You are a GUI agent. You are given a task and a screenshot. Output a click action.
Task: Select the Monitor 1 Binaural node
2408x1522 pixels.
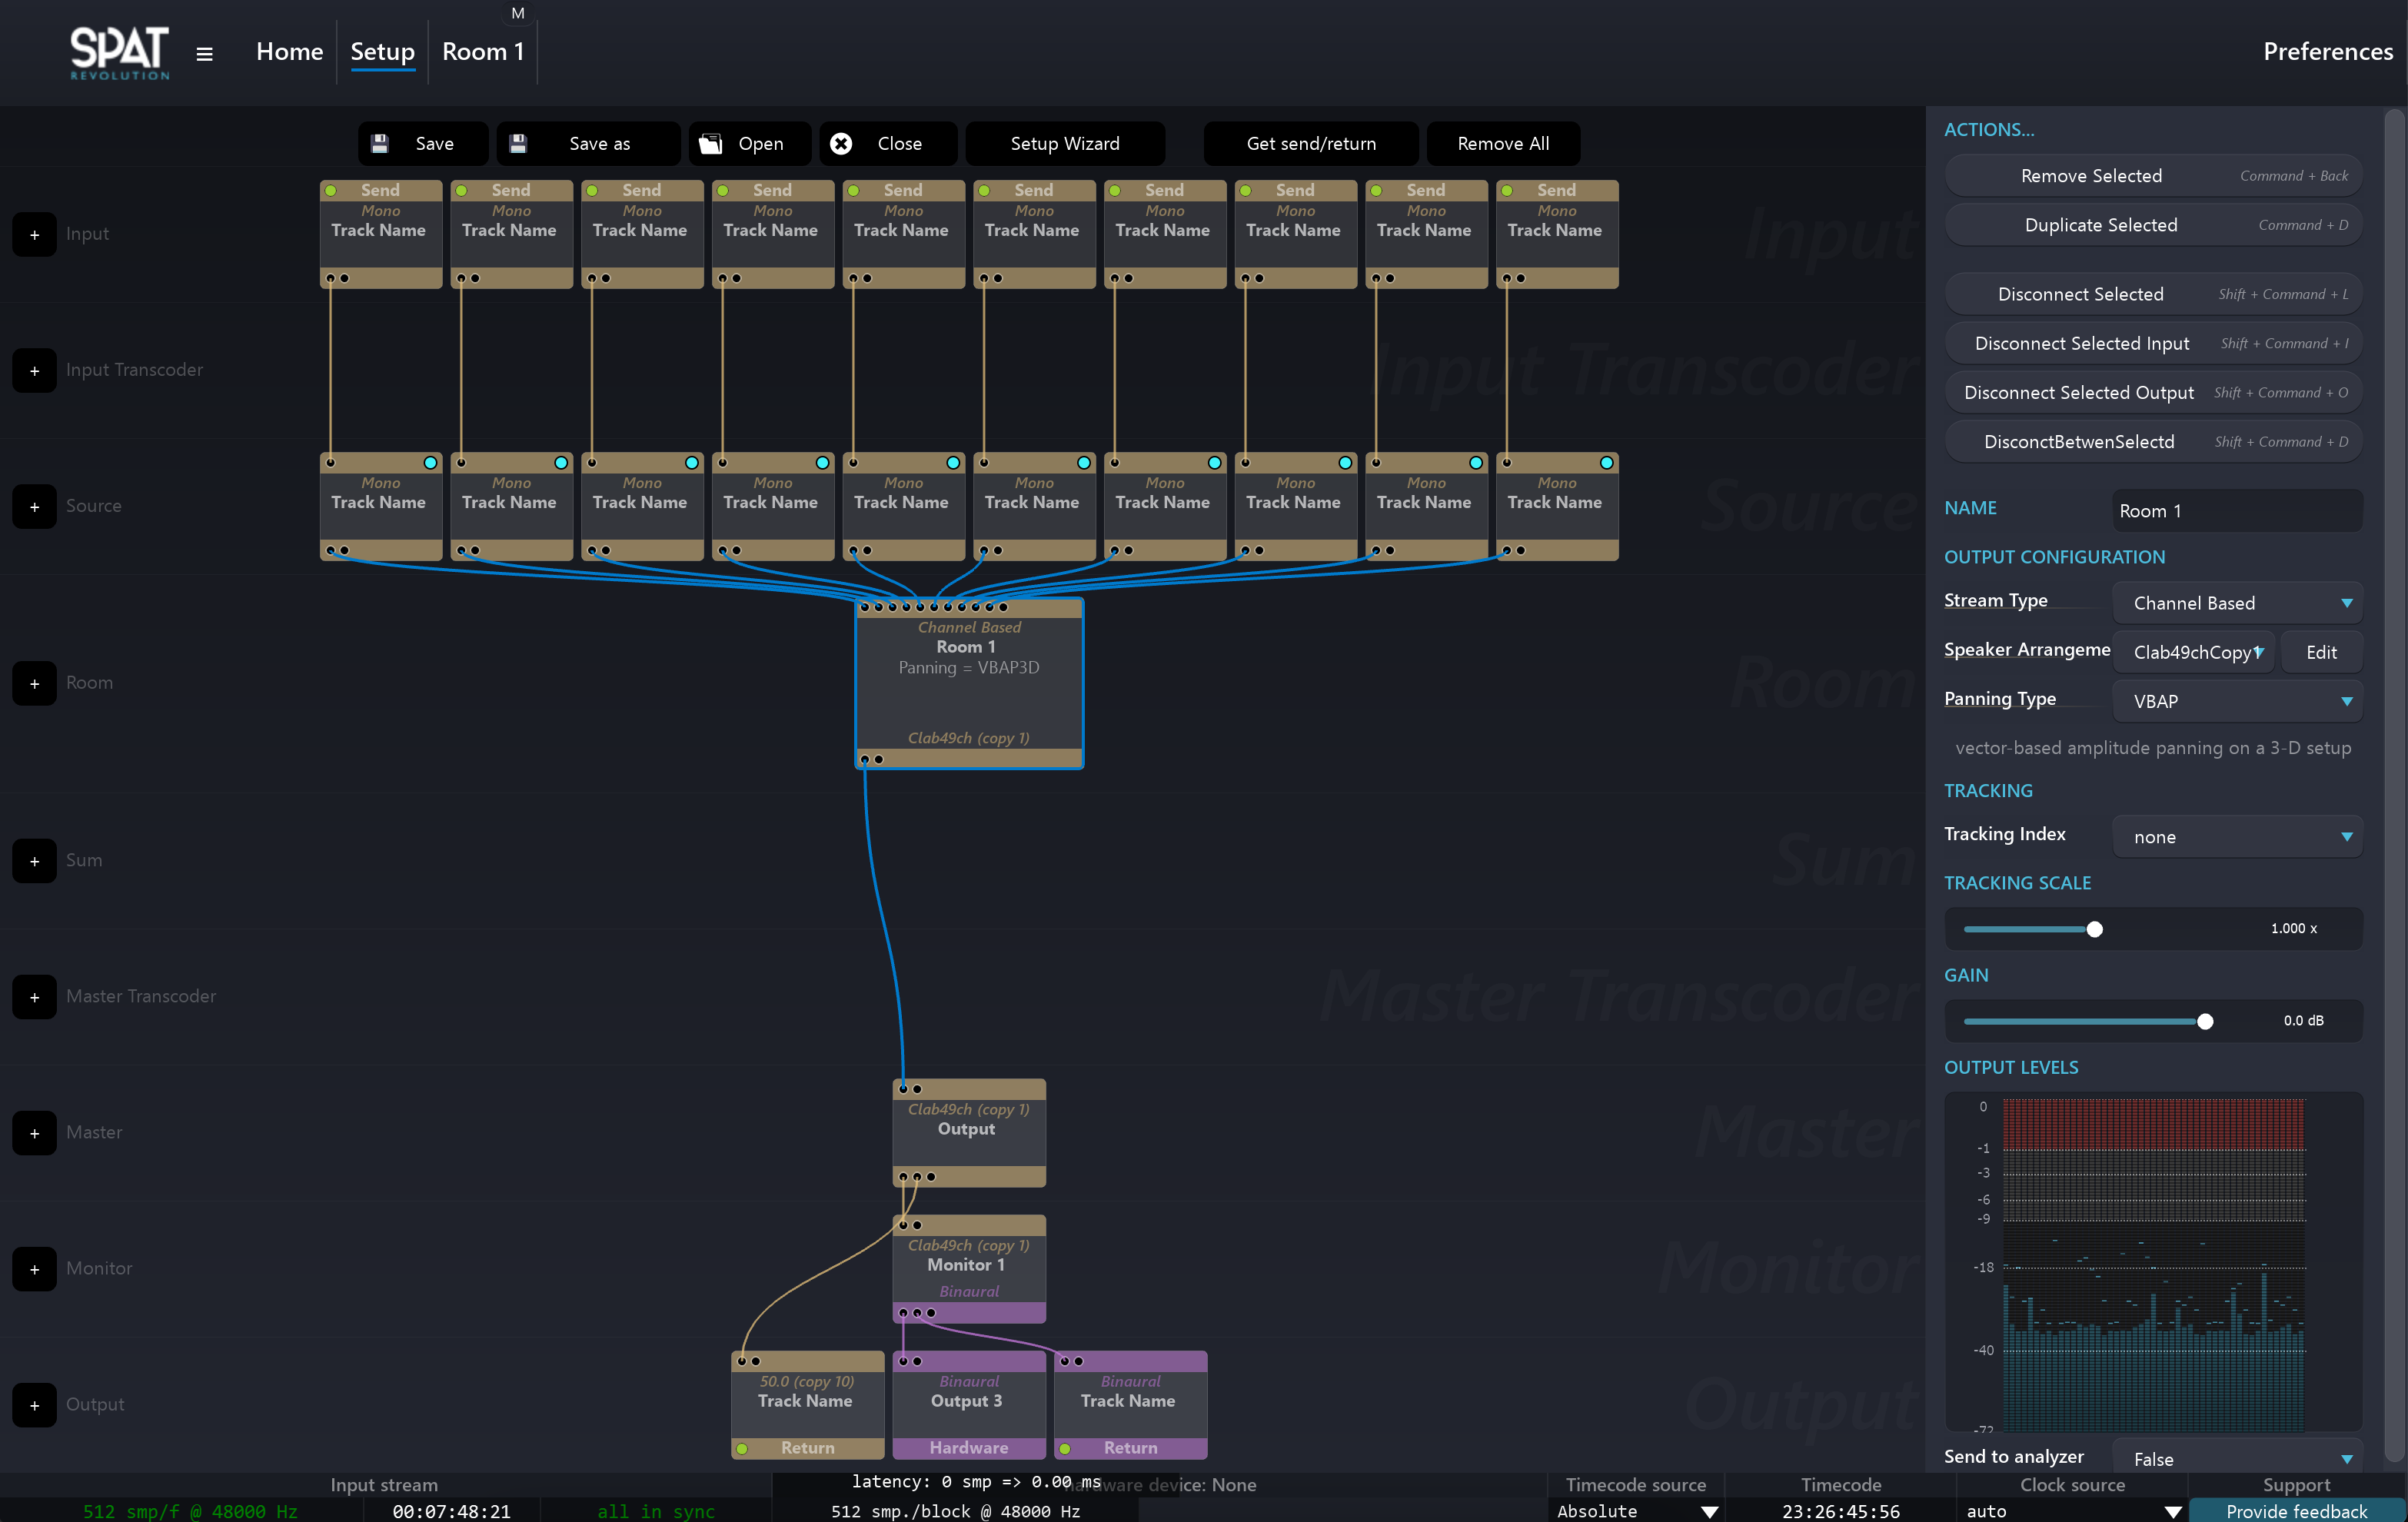pyautogui.click(x=969, y=1268)
